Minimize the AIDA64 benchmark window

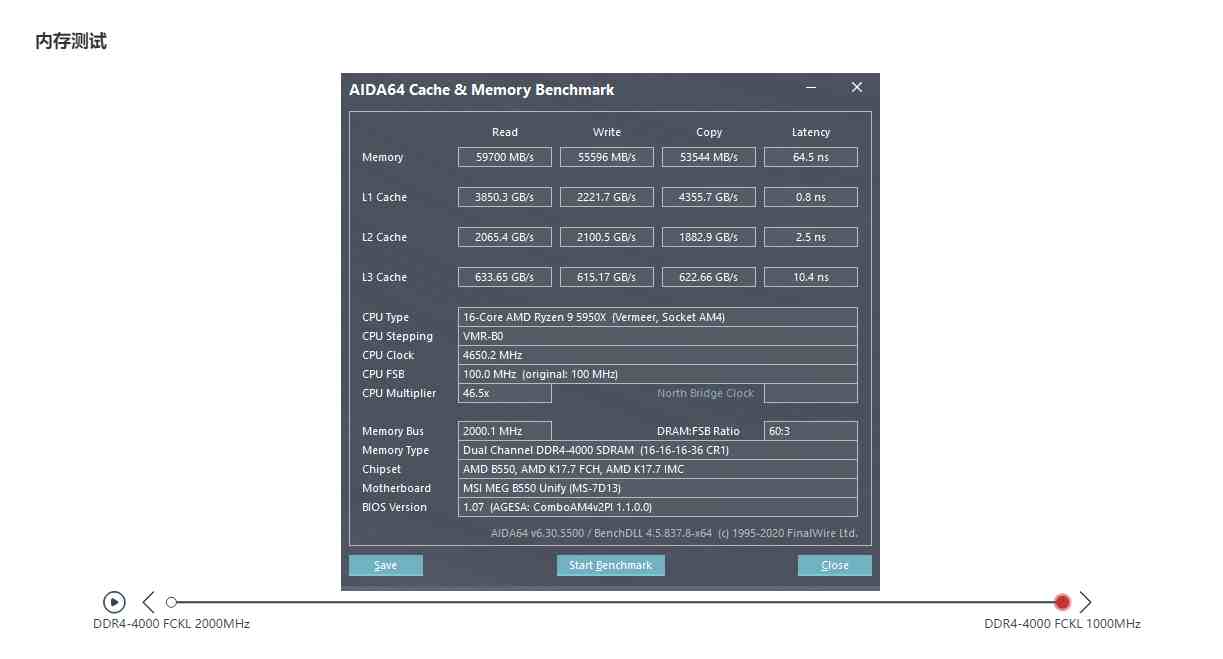tap(812, 88)
